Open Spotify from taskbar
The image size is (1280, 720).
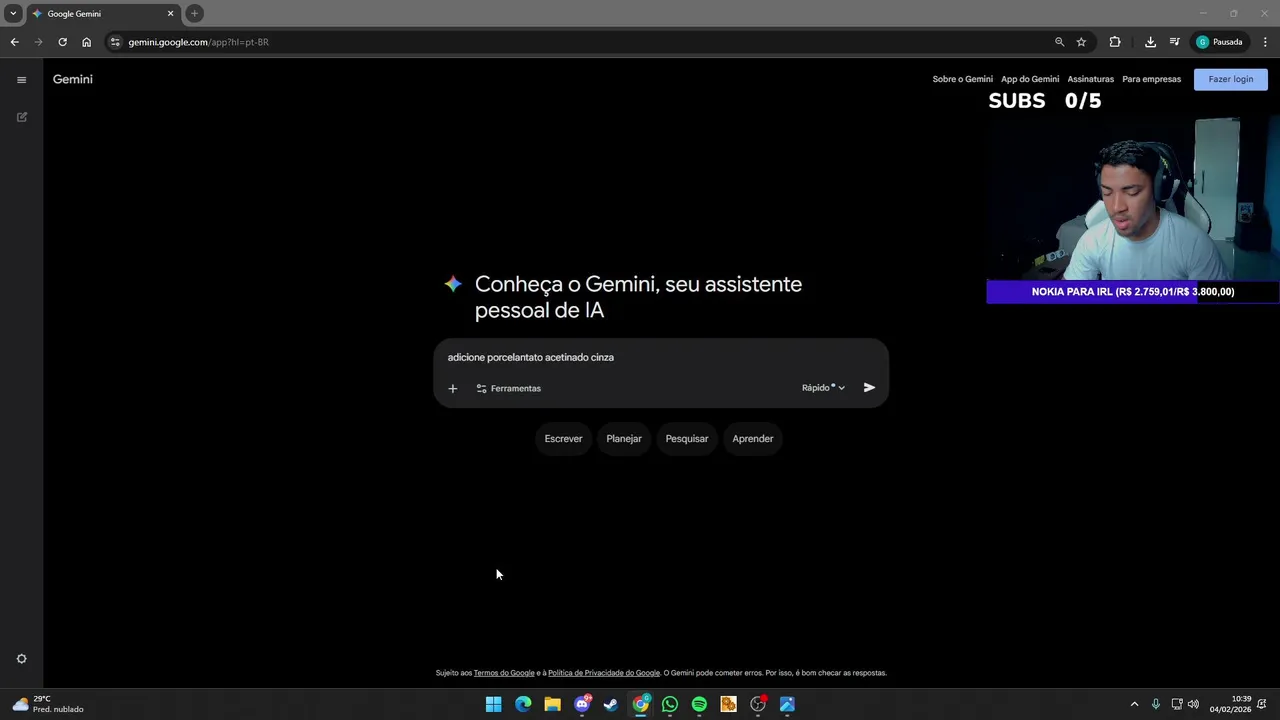(x=699, y=704)
